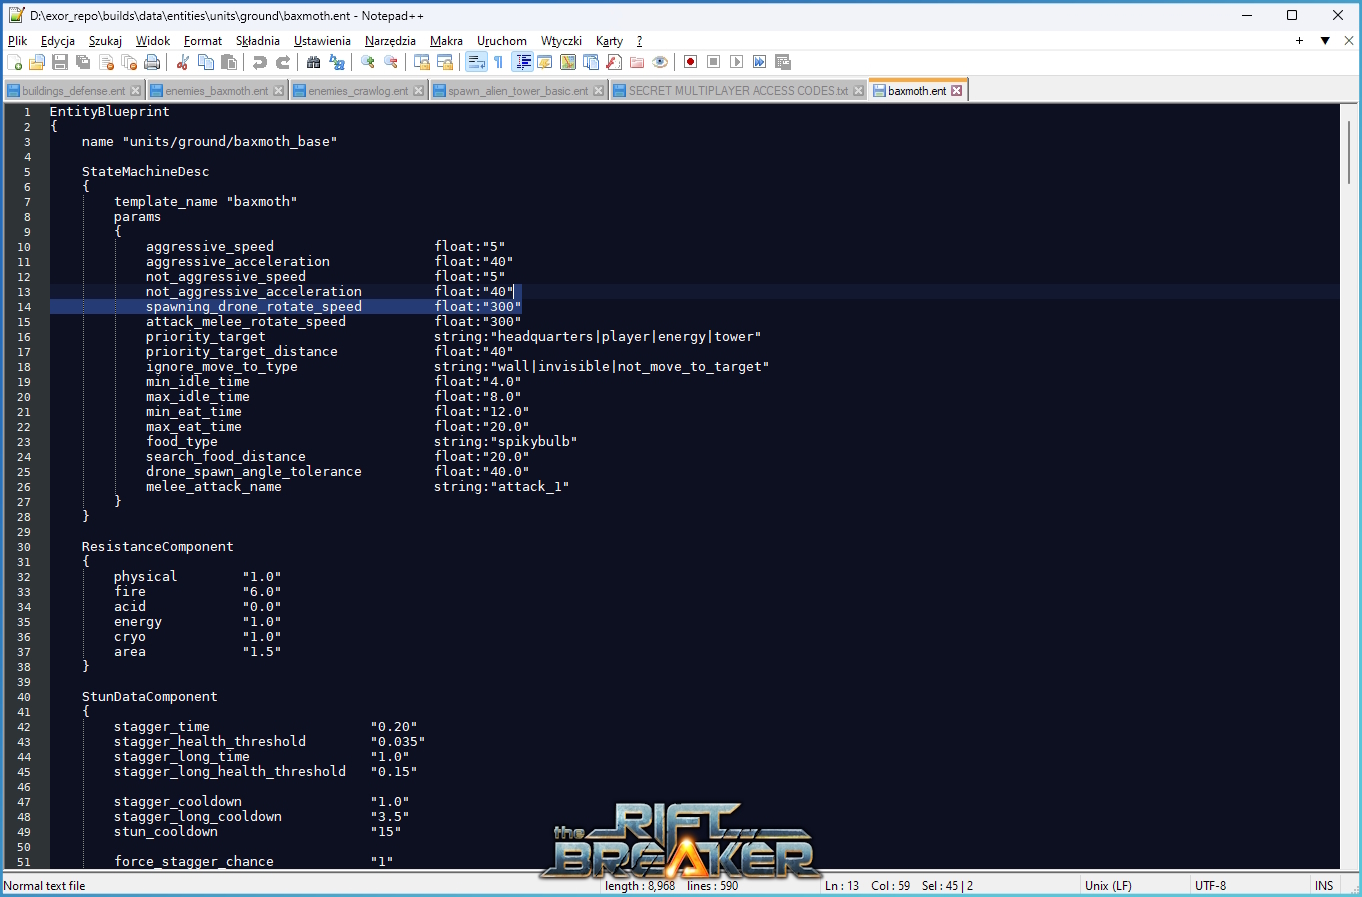Save current recorded macro icon
The width and height of the screenshot is (1362, 897).
coord(782,62)
